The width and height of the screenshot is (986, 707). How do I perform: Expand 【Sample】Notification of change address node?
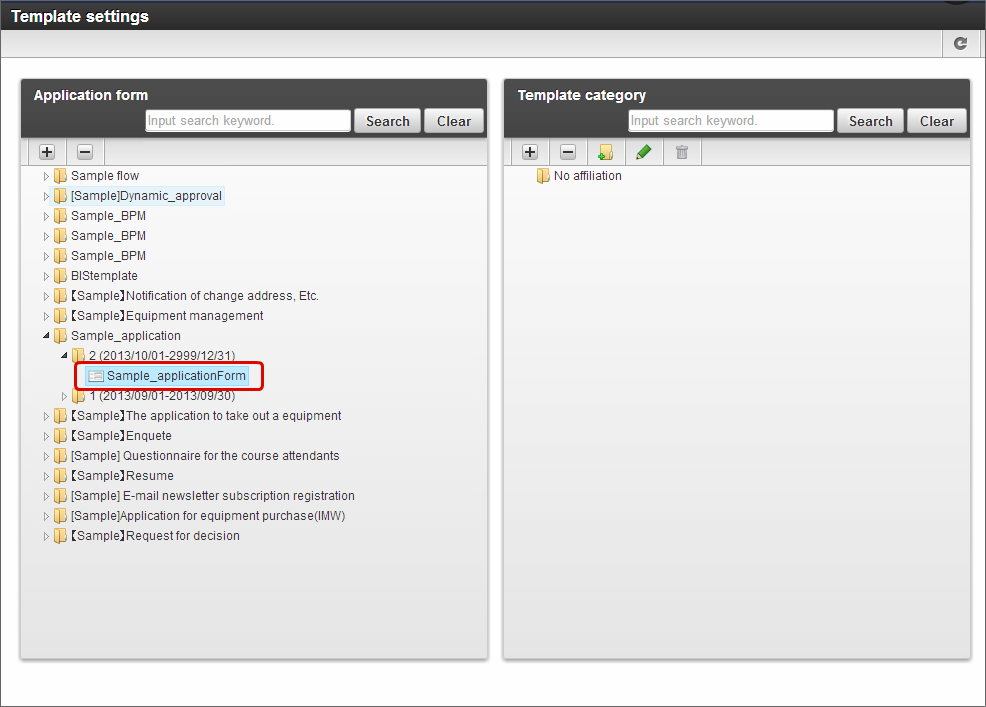pos(46,296)
